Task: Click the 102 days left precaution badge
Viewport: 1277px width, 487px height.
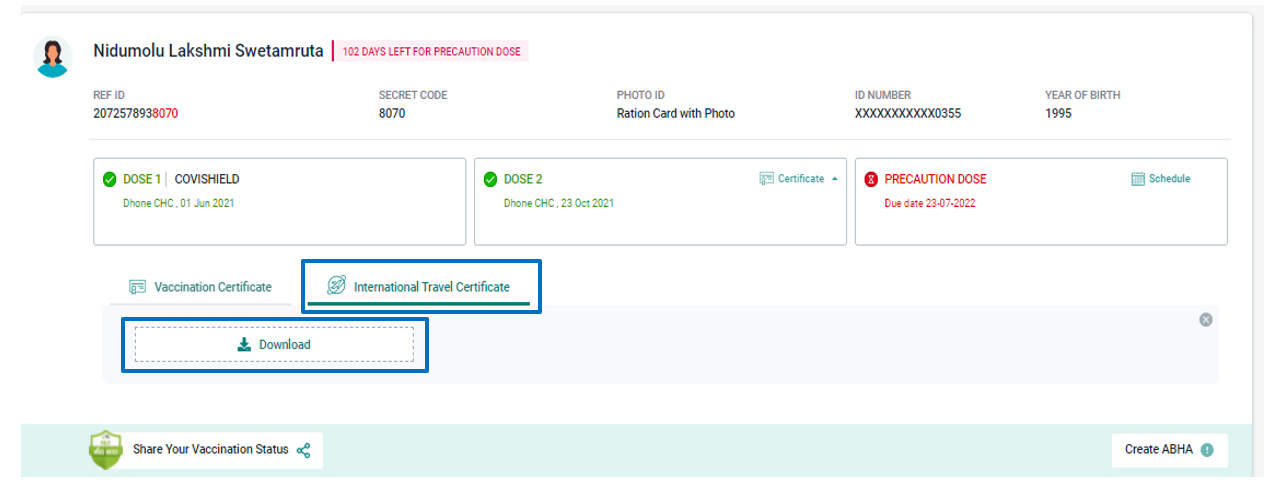Action: click(432, 52)
